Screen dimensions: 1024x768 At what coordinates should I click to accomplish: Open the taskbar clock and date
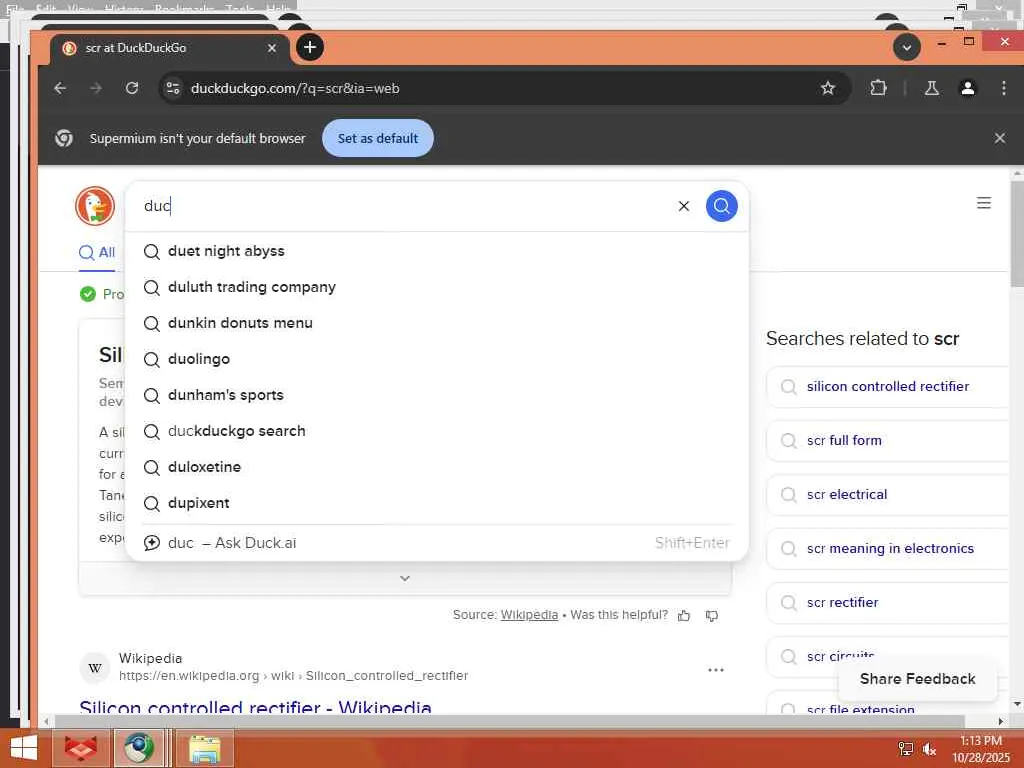point(980,749)
